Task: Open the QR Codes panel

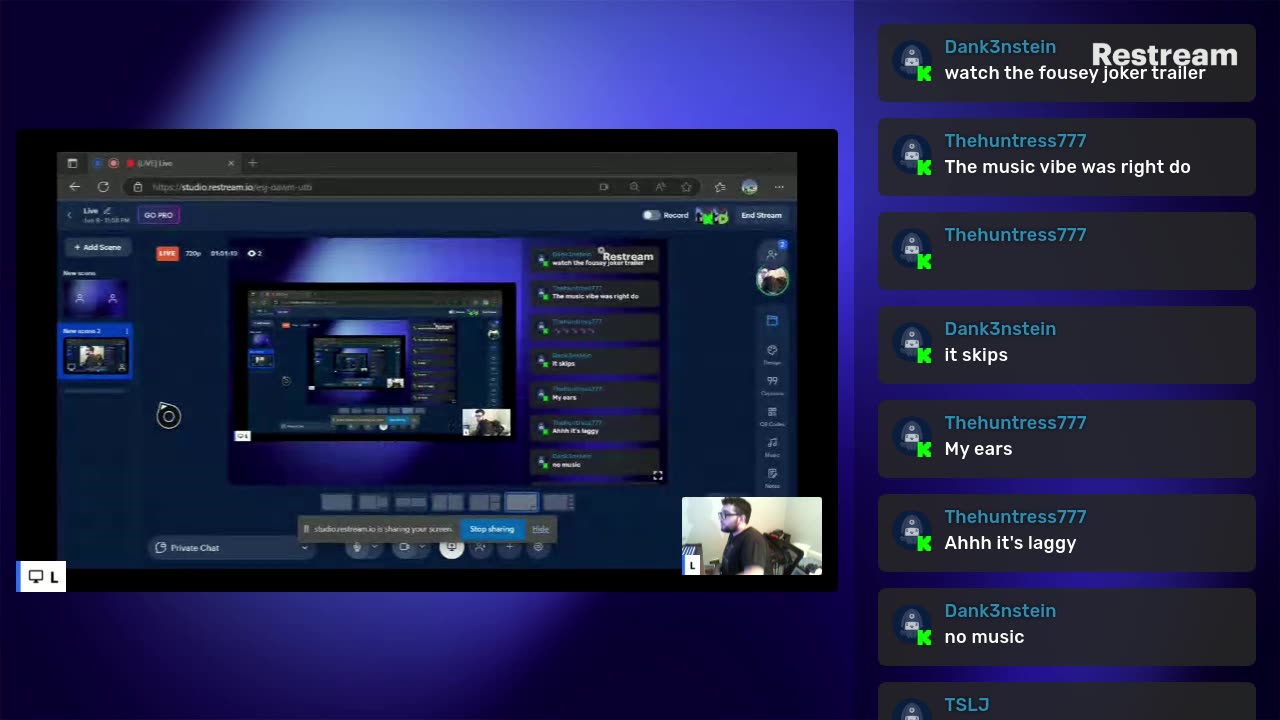Action: coord(772,416)
